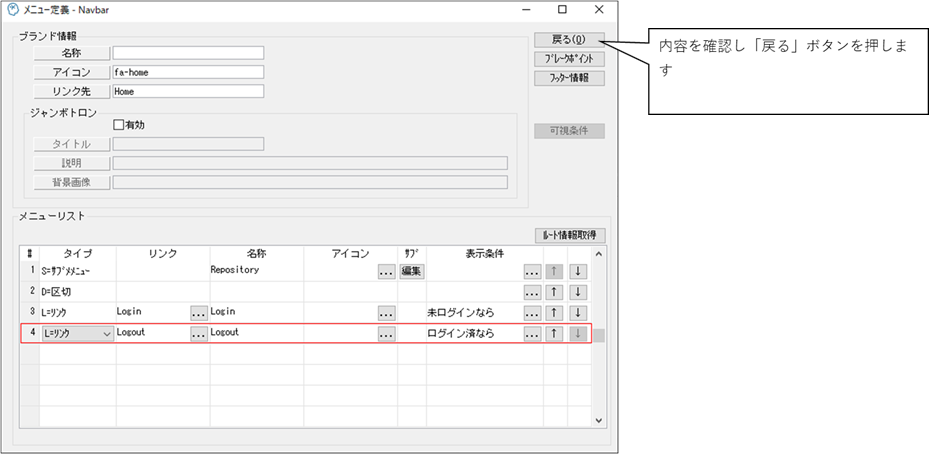Move row 1 down with arrow
Image resolution: width=929 pixels, height=454 pixels.
pyautogui.click(x=579, y=271)
